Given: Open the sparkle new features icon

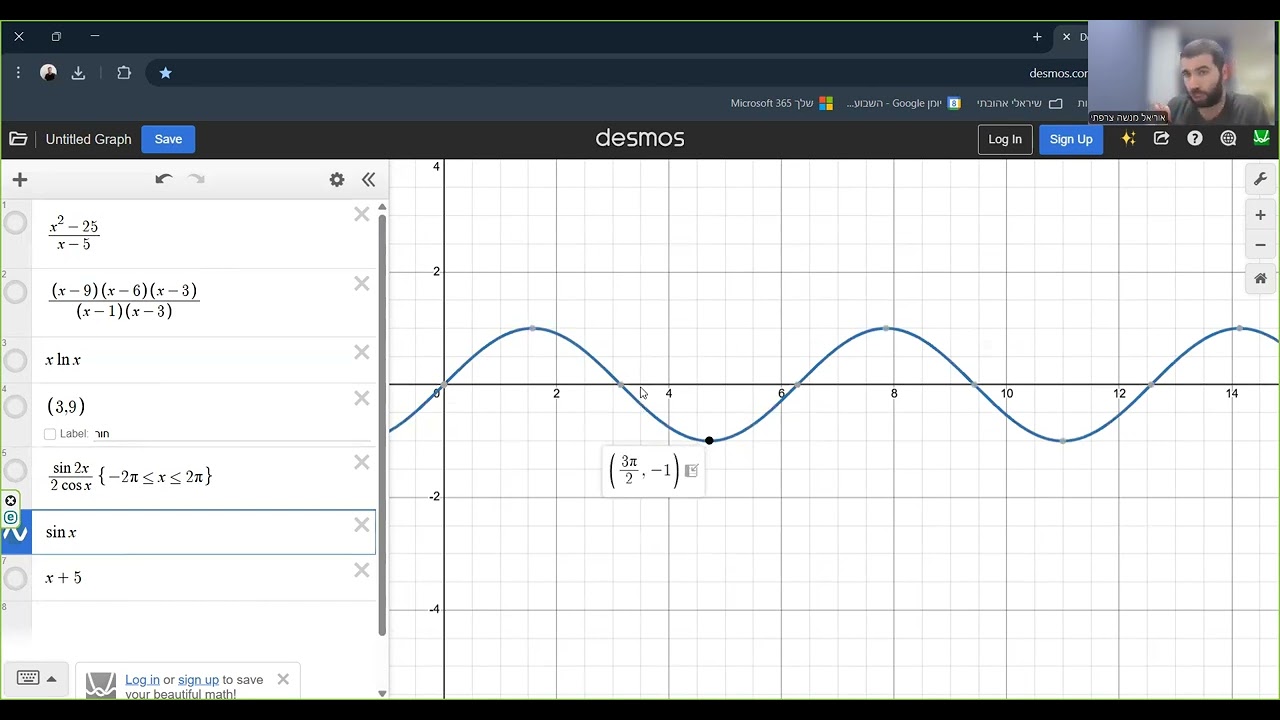Looking at the screenshot, I should (x=1129, y=139).
